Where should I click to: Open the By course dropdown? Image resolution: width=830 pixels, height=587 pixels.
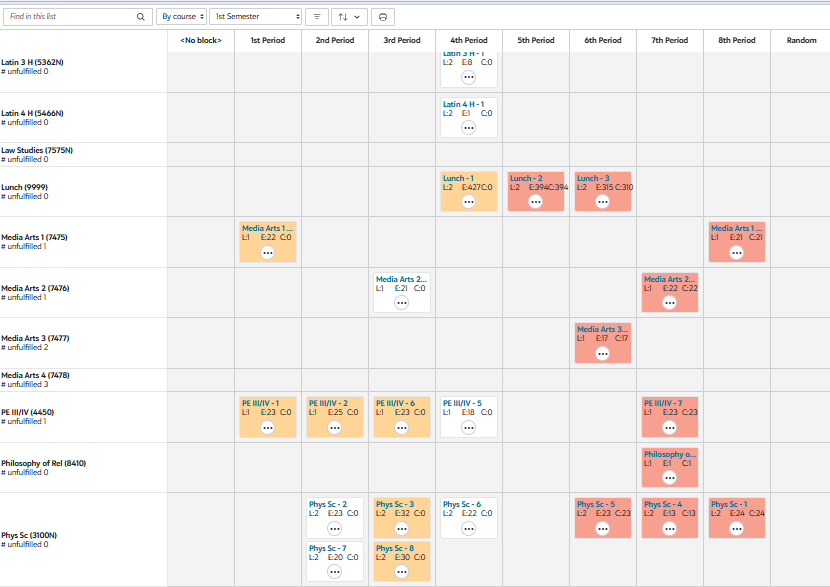coord(181,17)
